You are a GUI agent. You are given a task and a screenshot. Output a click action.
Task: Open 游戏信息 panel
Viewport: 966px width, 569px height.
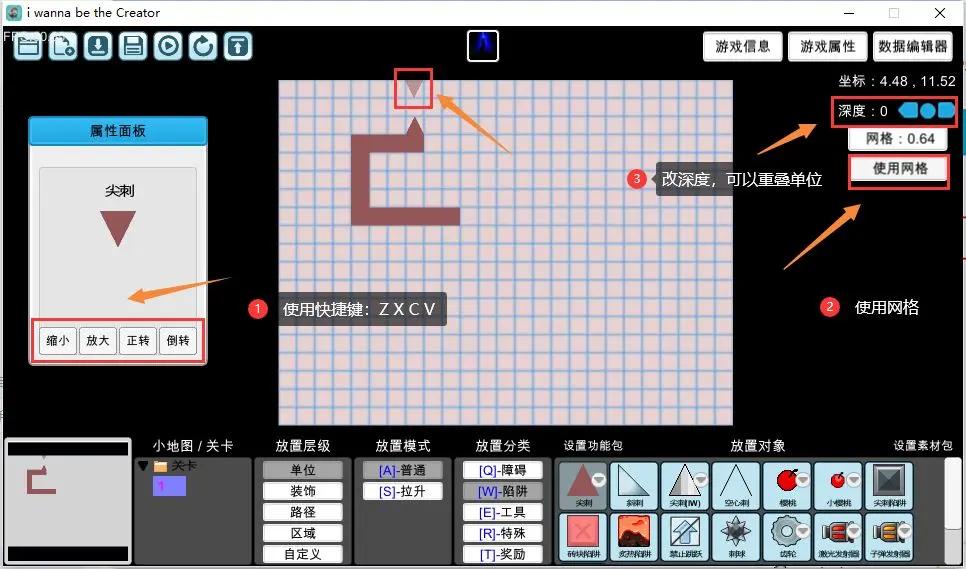(742, 46)
